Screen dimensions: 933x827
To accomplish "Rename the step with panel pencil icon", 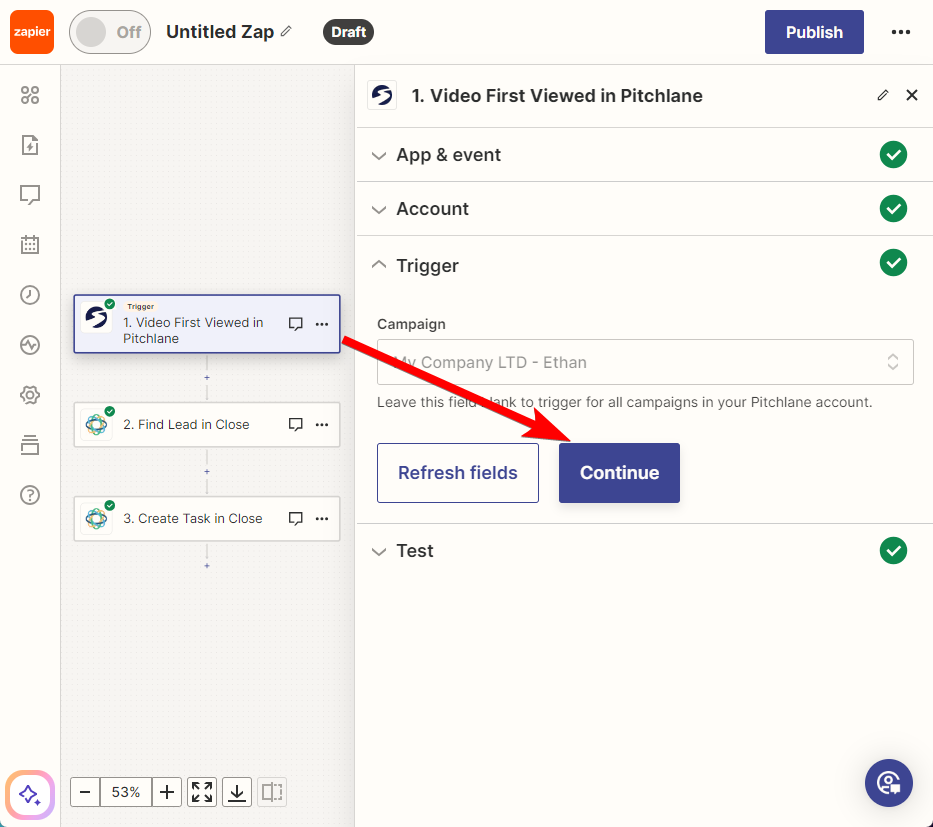I will [883, 95].
